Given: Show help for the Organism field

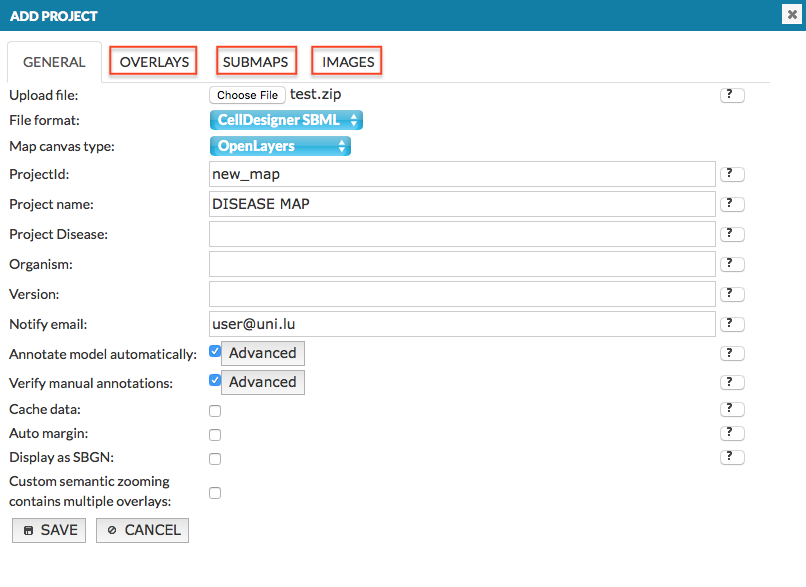Looking at the screenshot, I should pyautogui.click(x=732, y=264).
